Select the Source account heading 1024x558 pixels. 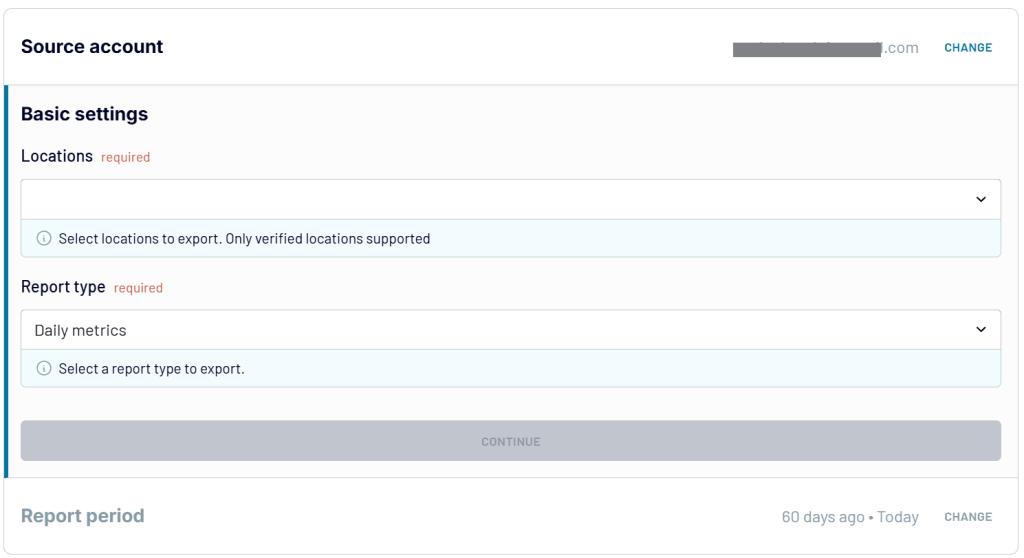pos(92,46)
